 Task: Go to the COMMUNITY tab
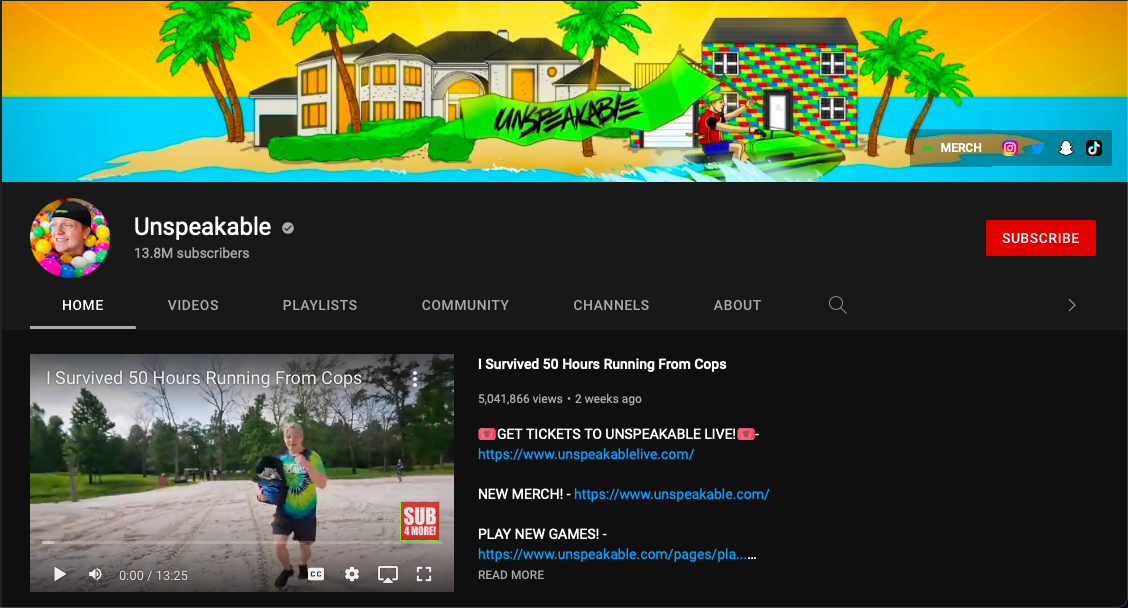[465, 305]
